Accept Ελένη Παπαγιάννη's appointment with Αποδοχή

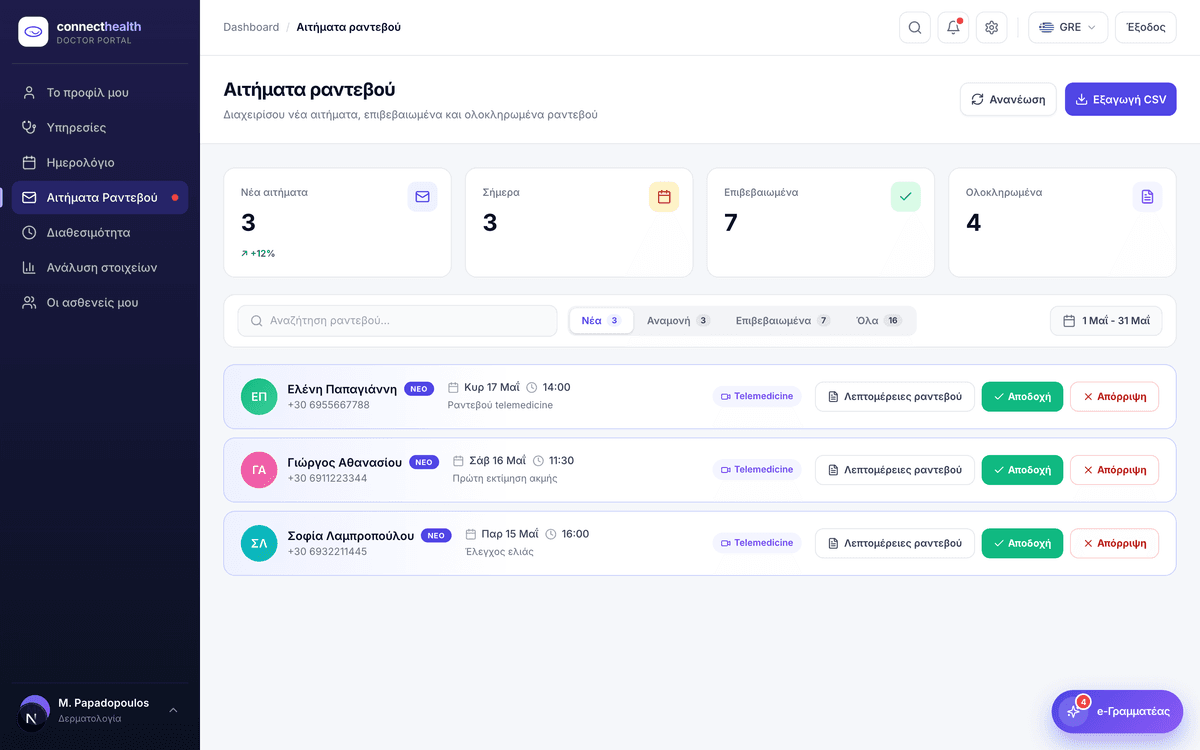[x=1022, y=397]
